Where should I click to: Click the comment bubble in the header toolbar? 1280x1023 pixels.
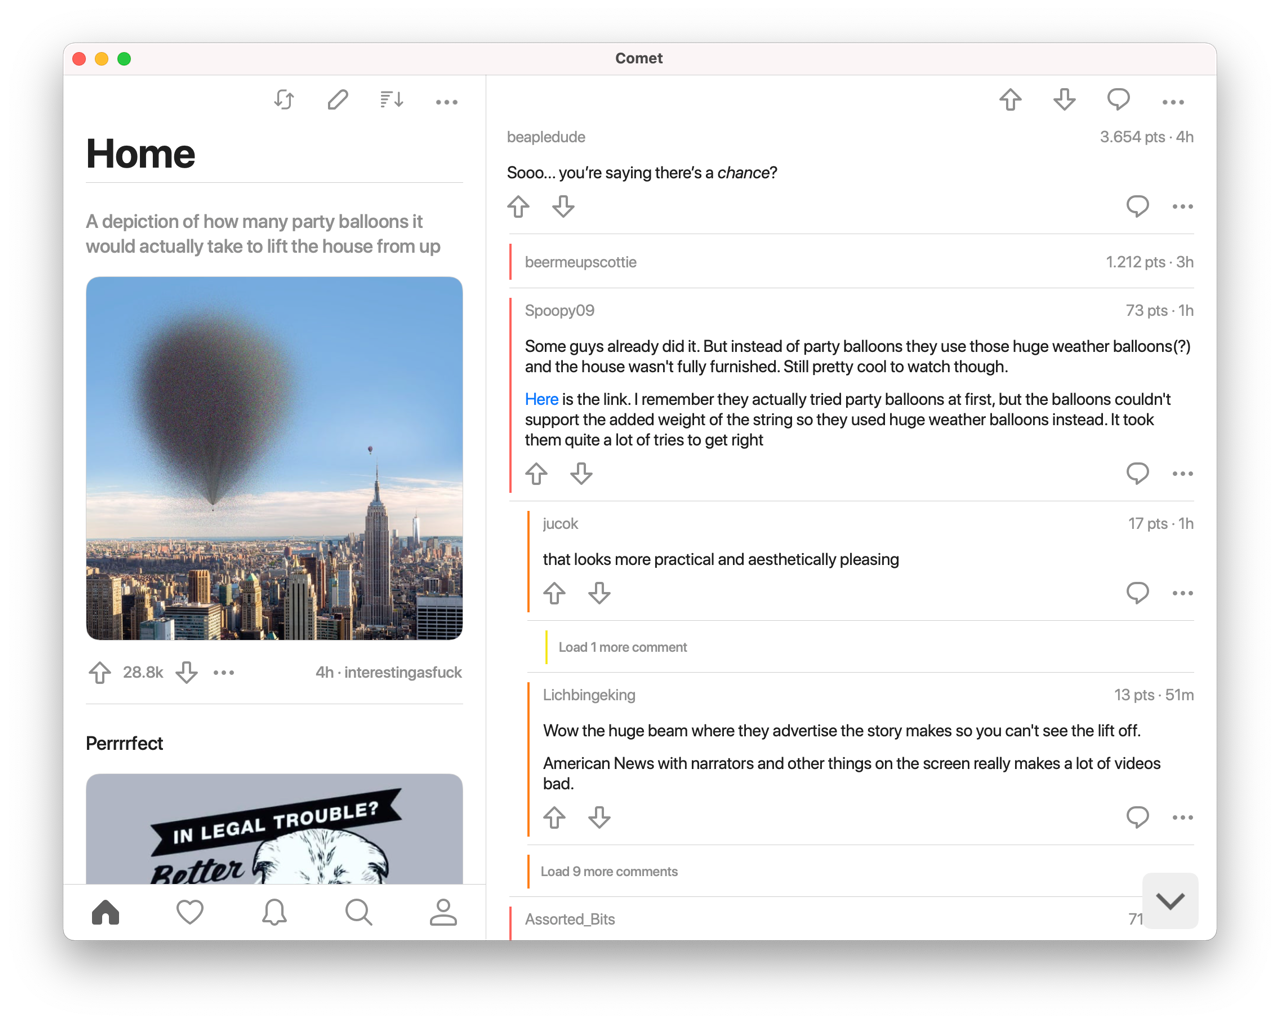pos(1119,100)
